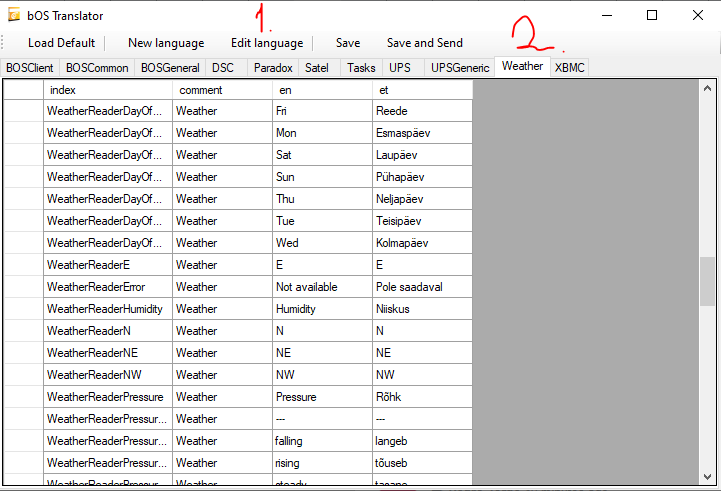Click the Save button
The image size is (721, 491).
point(348,43)
